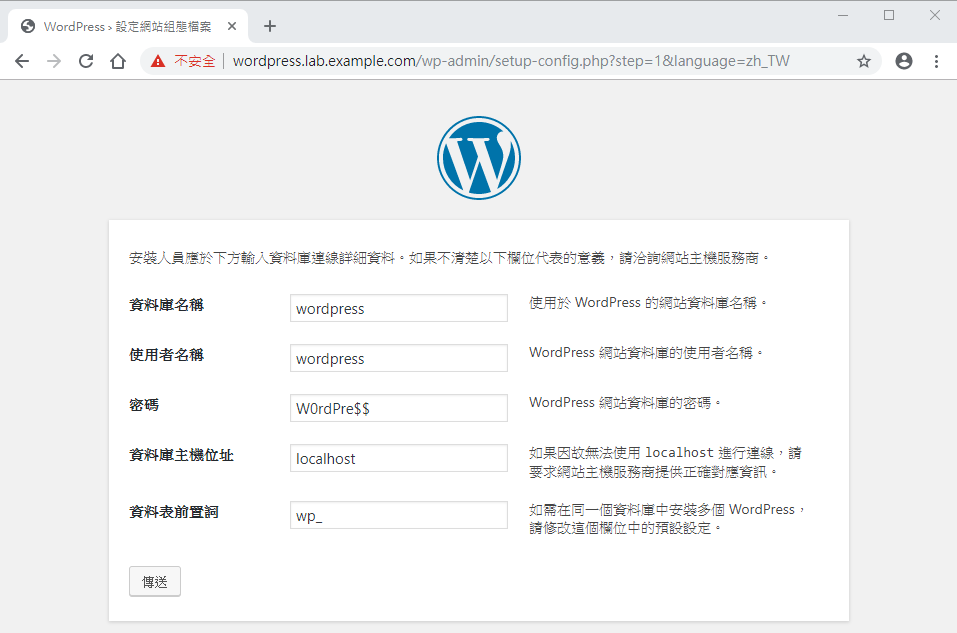Click the browser forward arrow
The height and width of the screenshot is (633, 957).
click(54, 61)
